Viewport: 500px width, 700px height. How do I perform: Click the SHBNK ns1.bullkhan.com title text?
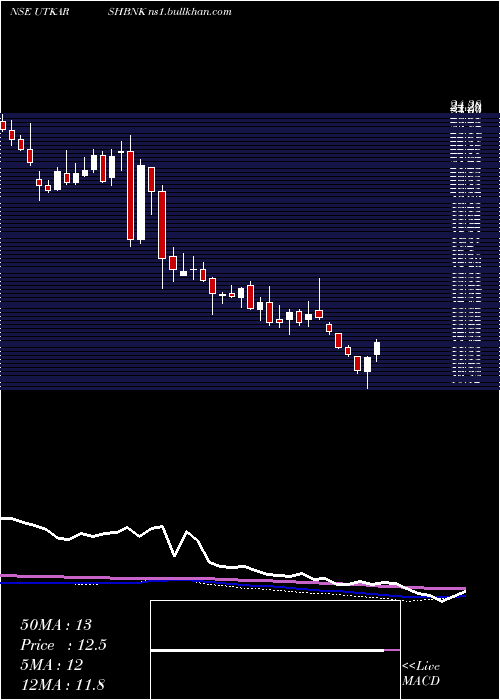(x=169, y=12)
